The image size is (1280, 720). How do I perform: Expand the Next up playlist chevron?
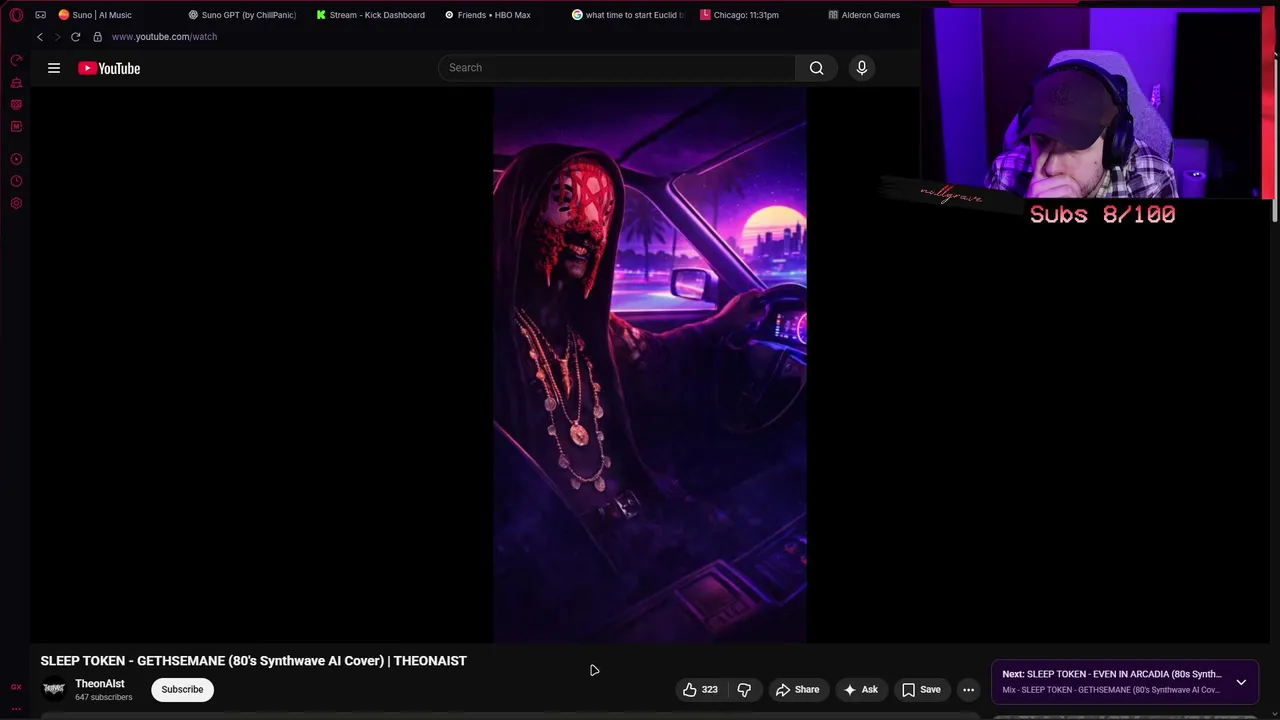pos(1241,682)
